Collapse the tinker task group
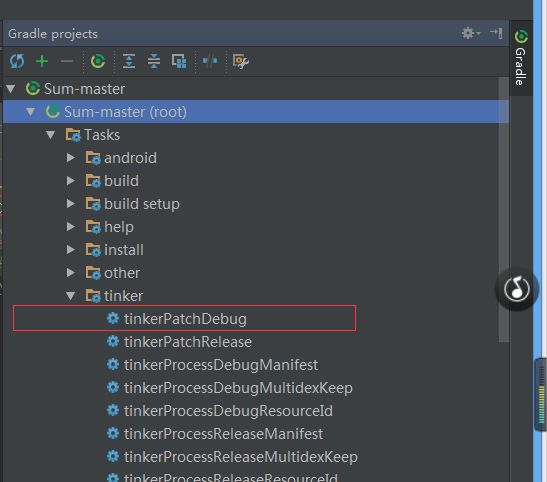Screen dimensions: 547x482 click(x=71, y=296)
